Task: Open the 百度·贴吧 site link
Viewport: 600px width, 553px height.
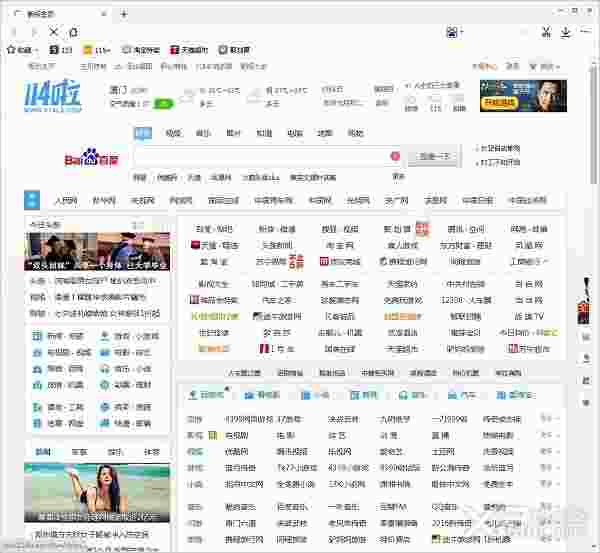Action: 214,229
